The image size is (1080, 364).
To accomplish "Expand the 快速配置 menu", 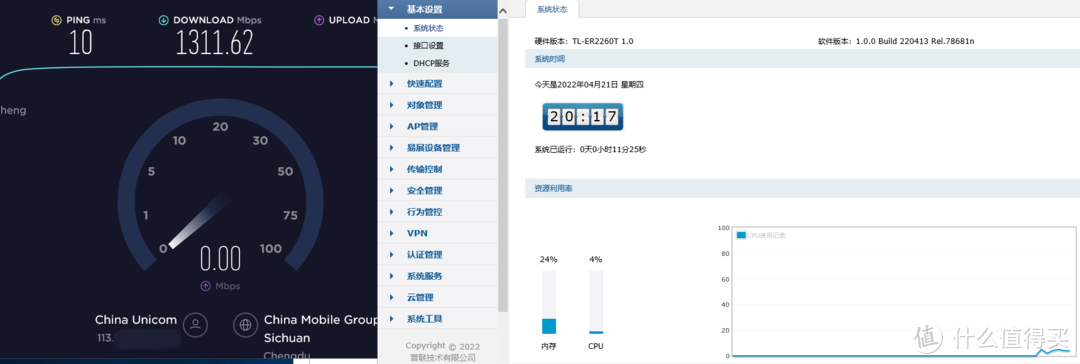I will (x=437, y=83).
